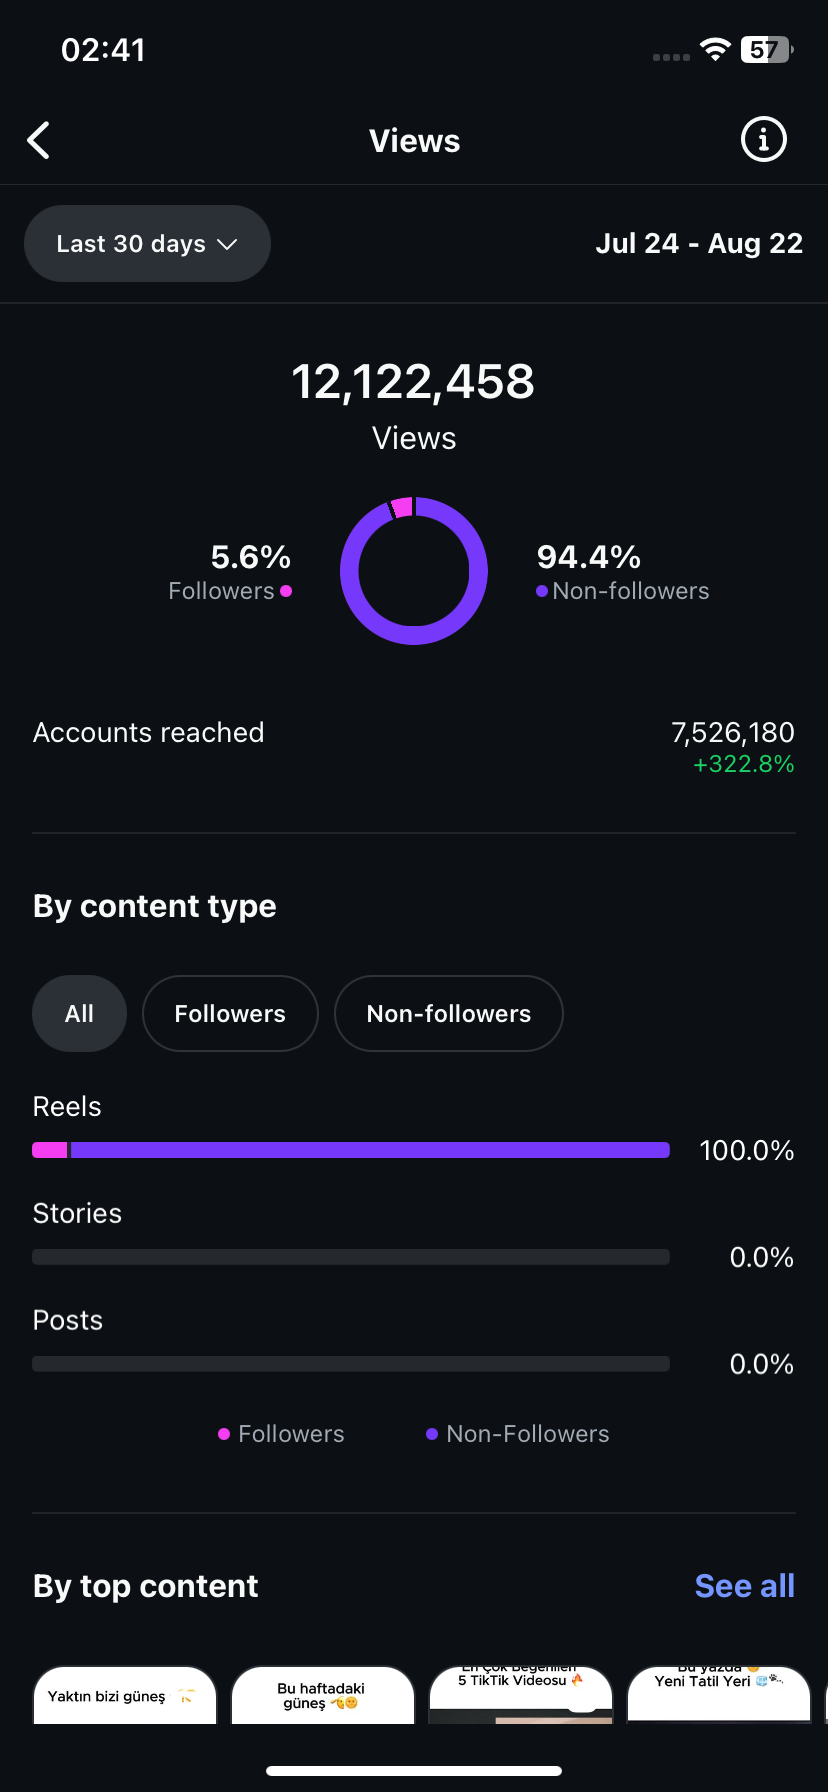
Task: Tap the See all link
Action: pyautogui.click(x=744, y=1586)
